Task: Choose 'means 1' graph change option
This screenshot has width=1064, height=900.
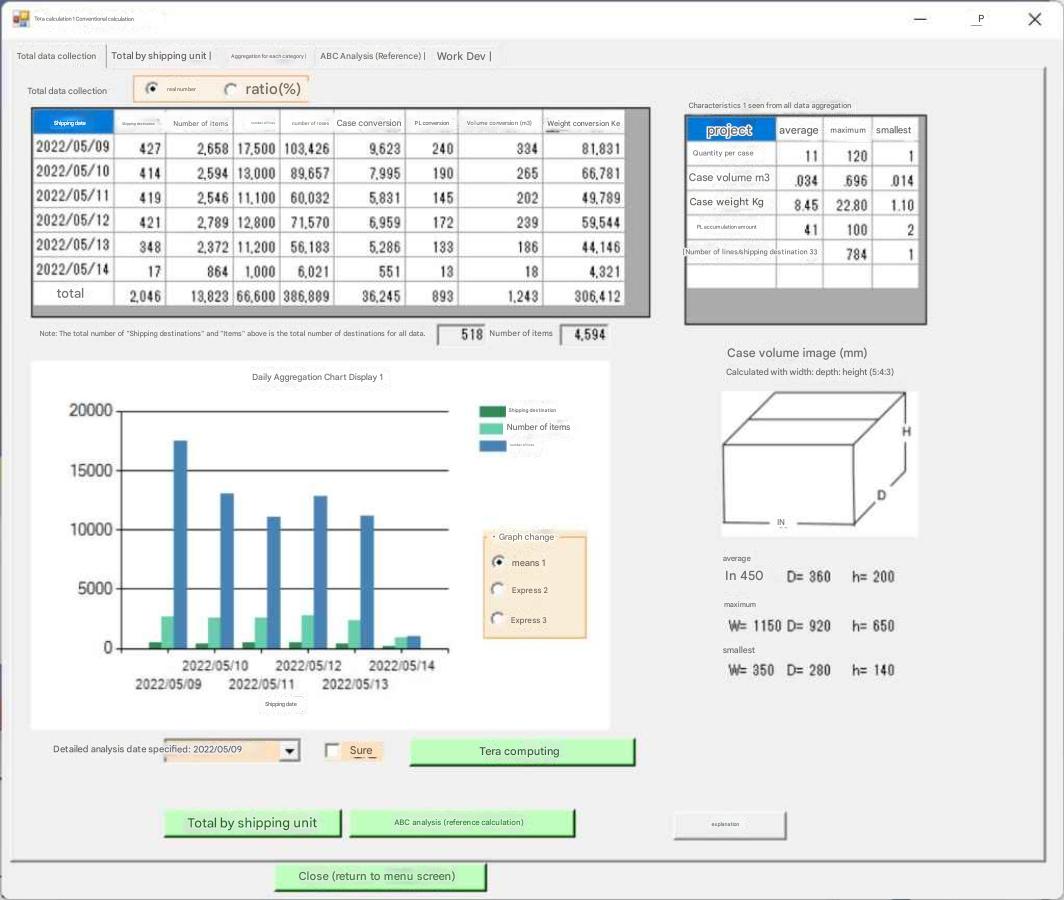Action: (x=498, y=562)
